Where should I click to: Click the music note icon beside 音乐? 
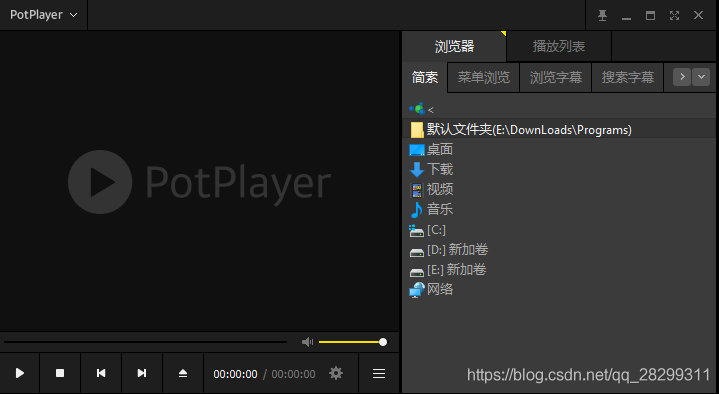[416, 210]
